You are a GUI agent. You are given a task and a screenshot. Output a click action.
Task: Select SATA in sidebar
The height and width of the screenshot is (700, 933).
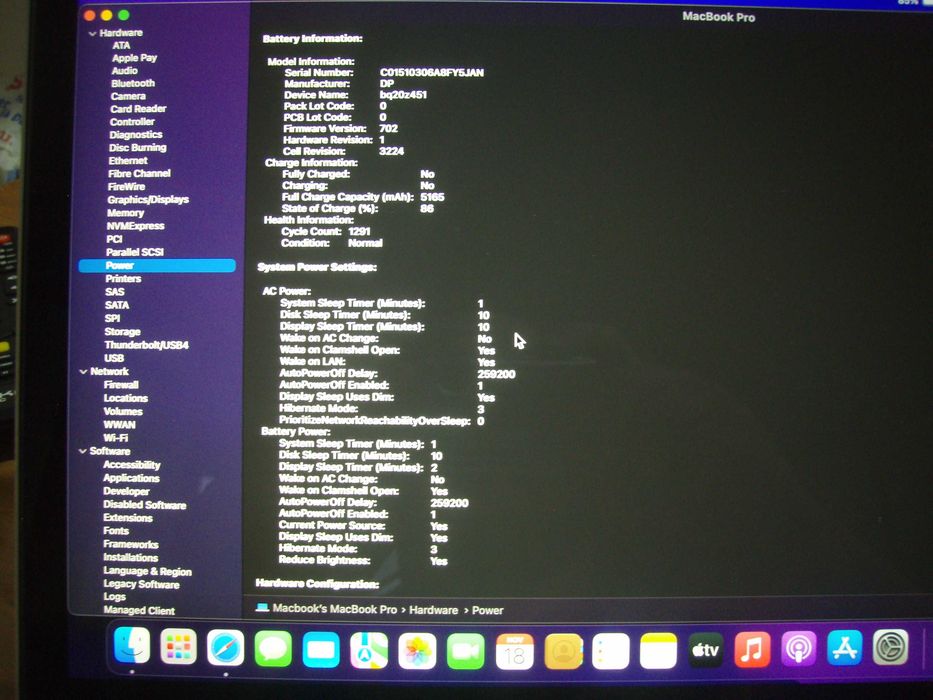pos(117,305)
